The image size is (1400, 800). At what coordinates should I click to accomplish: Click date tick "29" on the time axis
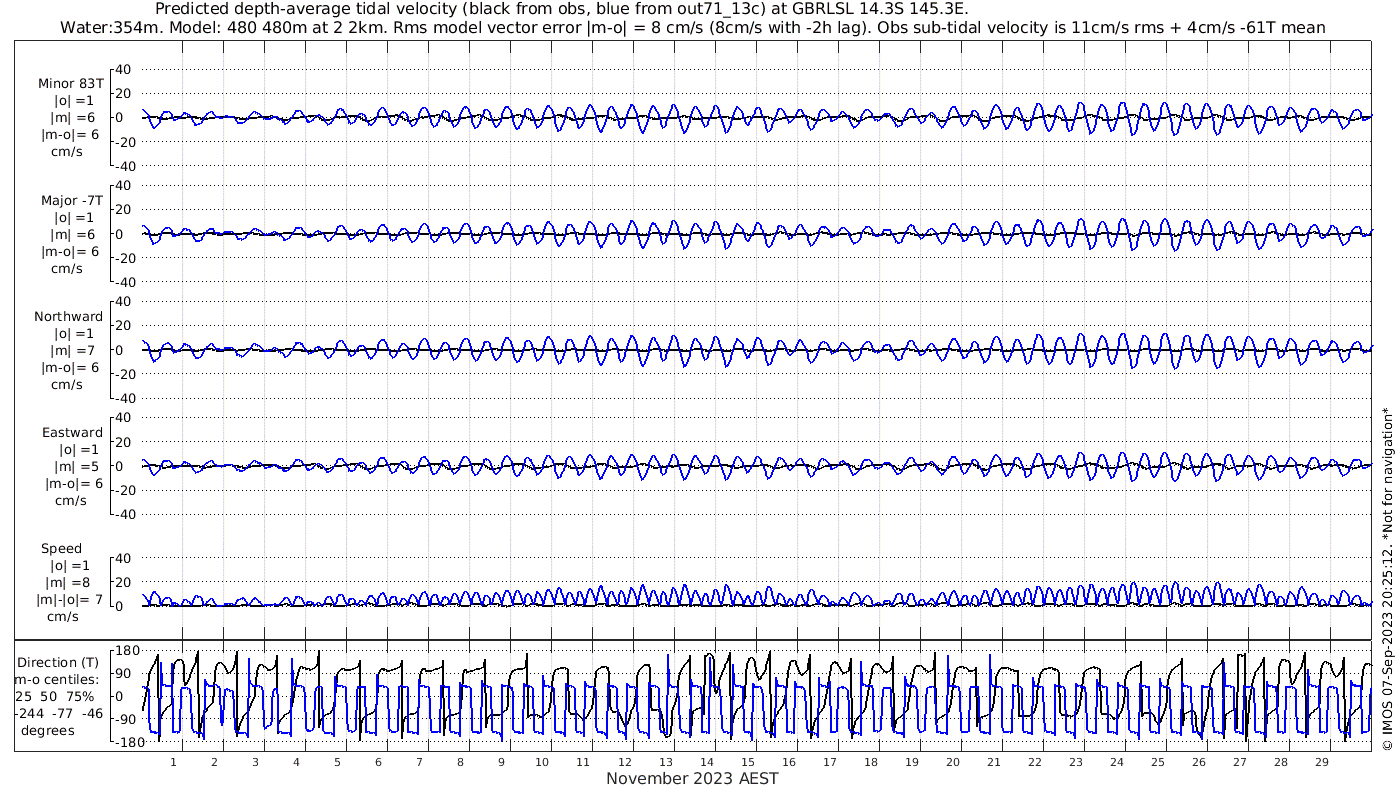[x=1321, y=761]
